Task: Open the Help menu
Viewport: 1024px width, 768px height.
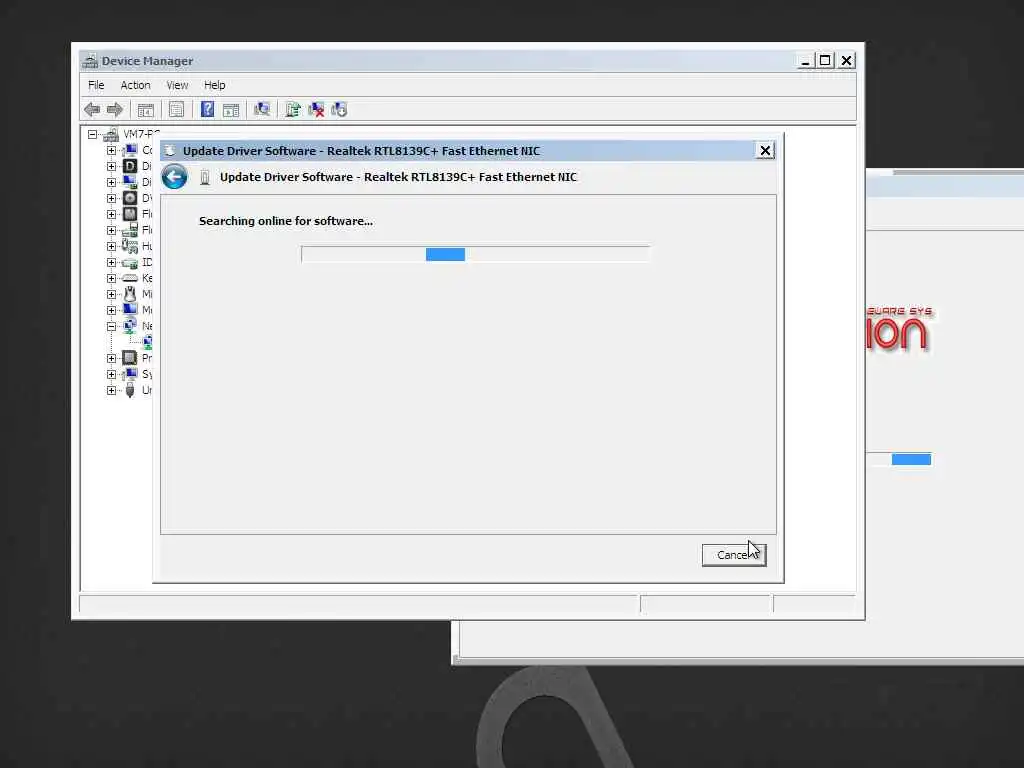Action: 214,85
